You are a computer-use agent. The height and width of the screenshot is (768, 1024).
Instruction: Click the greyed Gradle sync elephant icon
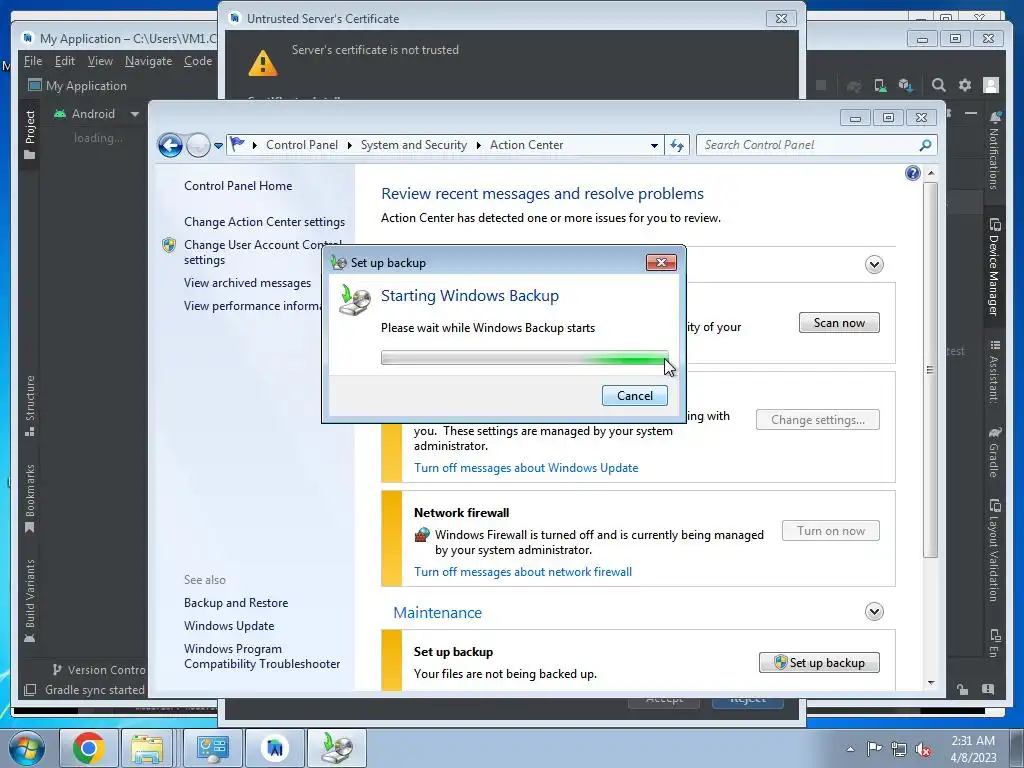[x=854, y=85]
